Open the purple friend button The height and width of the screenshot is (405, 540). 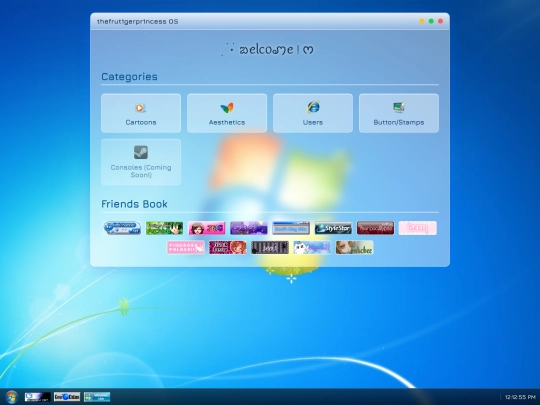coord(249,228)
